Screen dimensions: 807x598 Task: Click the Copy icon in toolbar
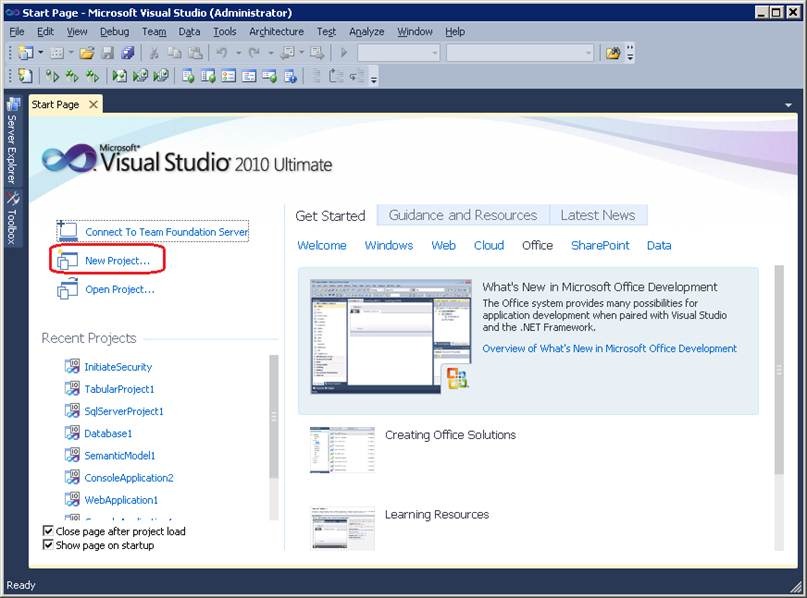coord(174,52)
